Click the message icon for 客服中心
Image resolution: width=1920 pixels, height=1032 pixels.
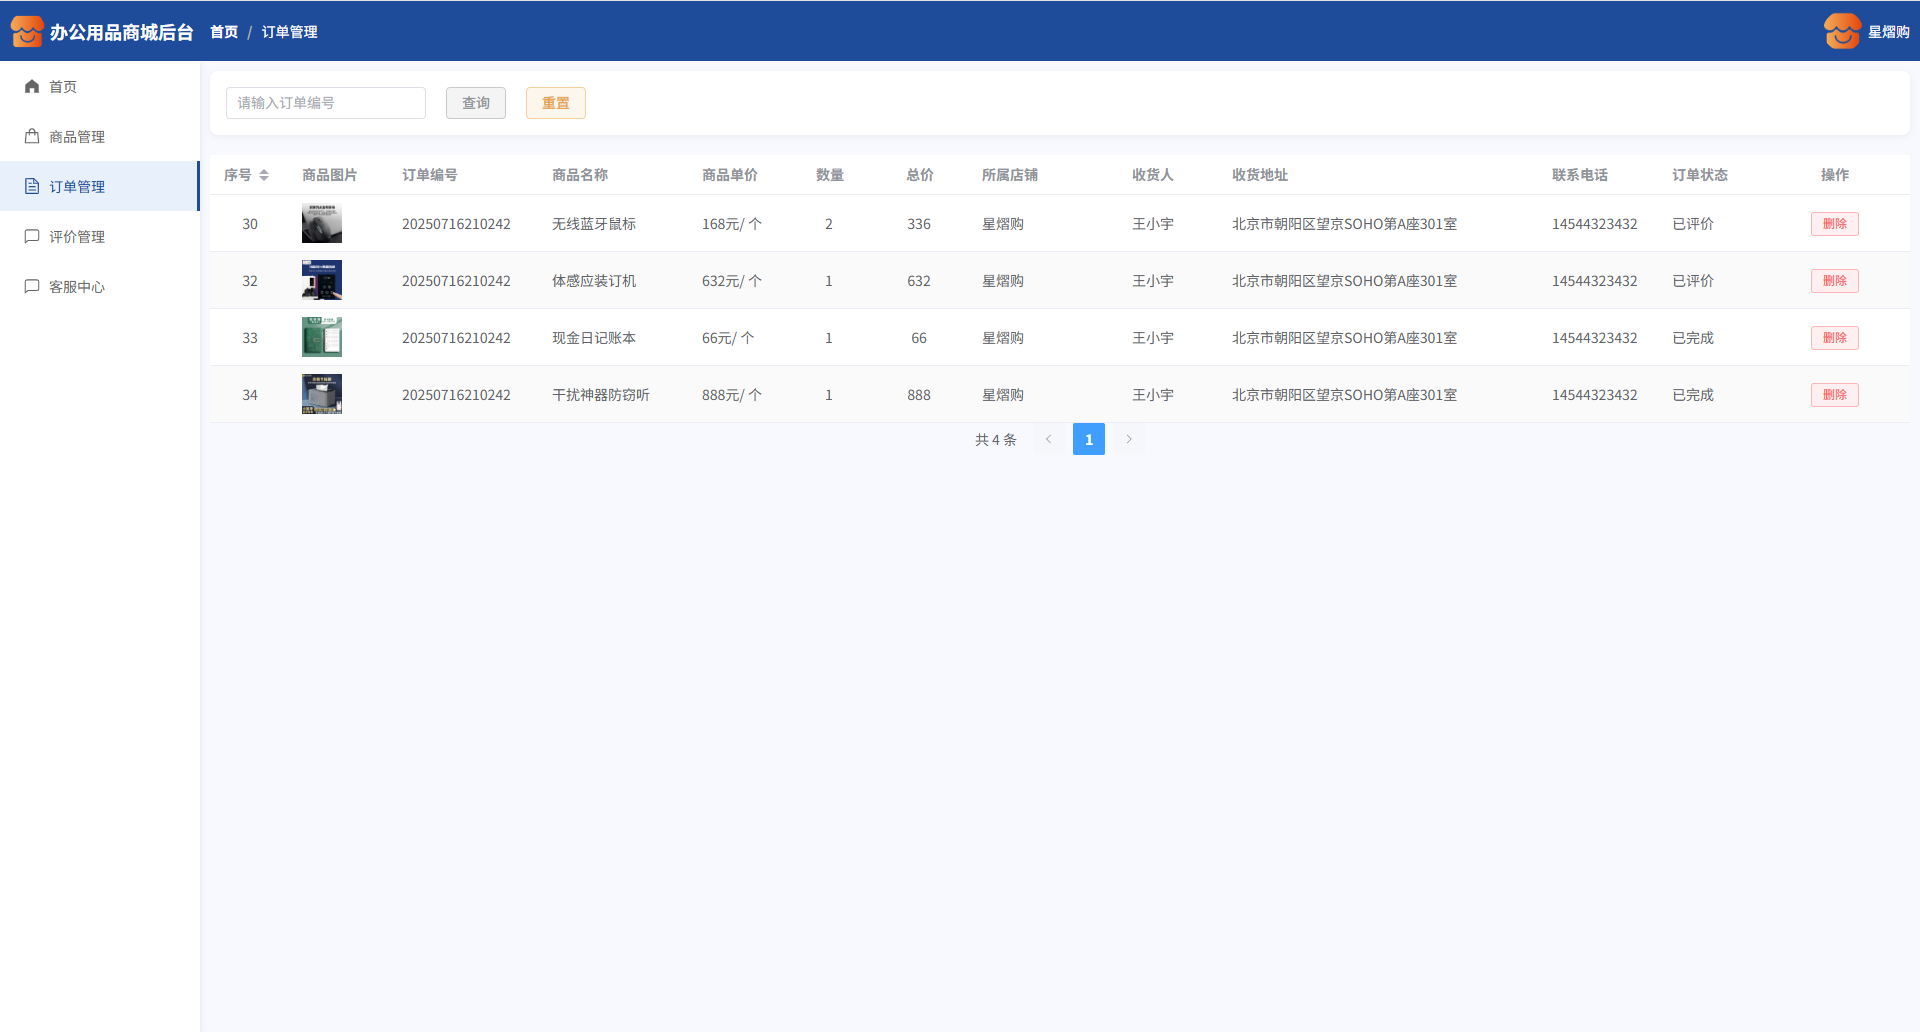pyautogui.click(x=32, y=287)
